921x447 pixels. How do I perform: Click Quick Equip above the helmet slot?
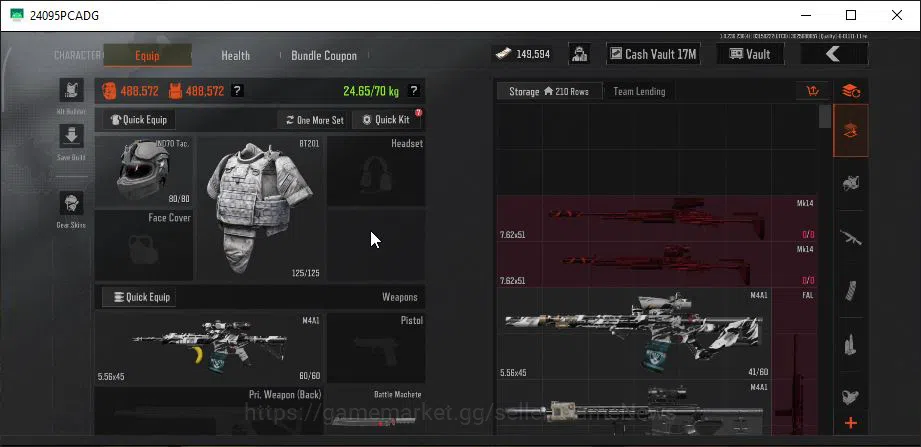139,120
